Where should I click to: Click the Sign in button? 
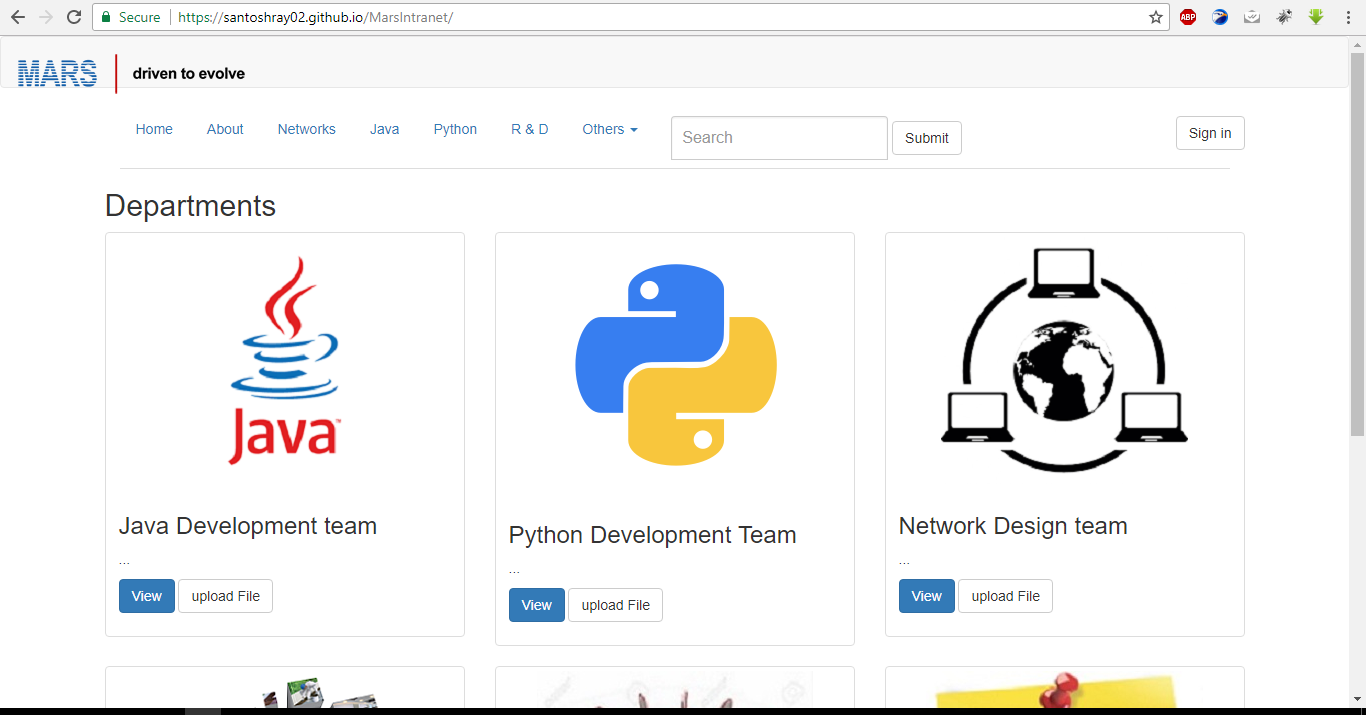(1210, 133)
